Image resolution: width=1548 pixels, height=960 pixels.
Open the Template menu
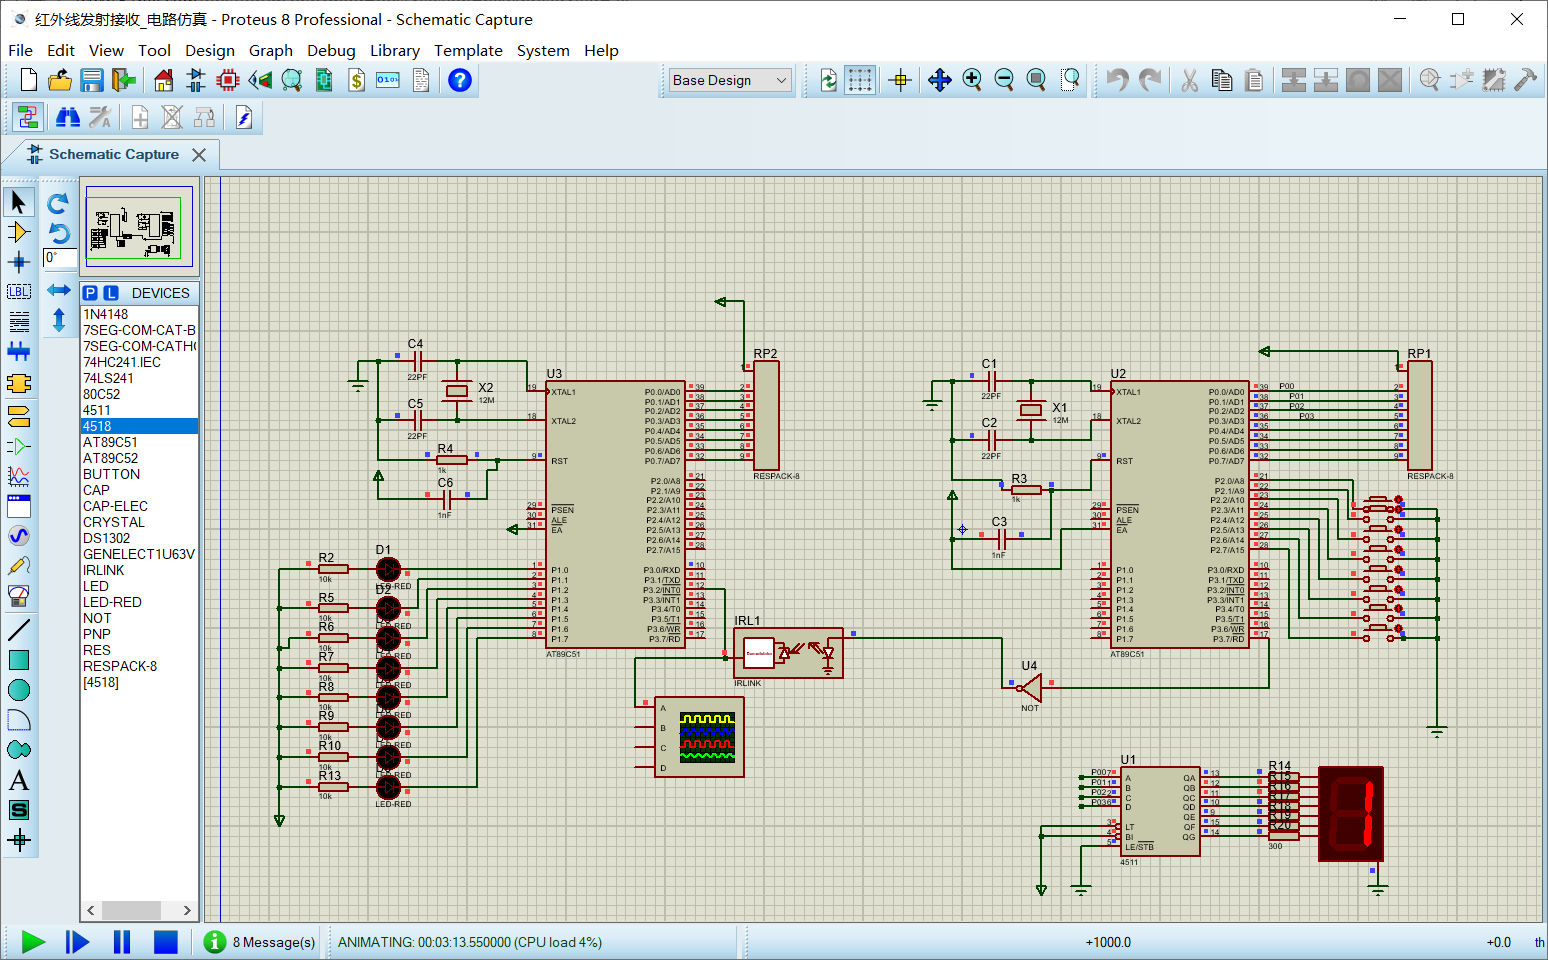468,50
